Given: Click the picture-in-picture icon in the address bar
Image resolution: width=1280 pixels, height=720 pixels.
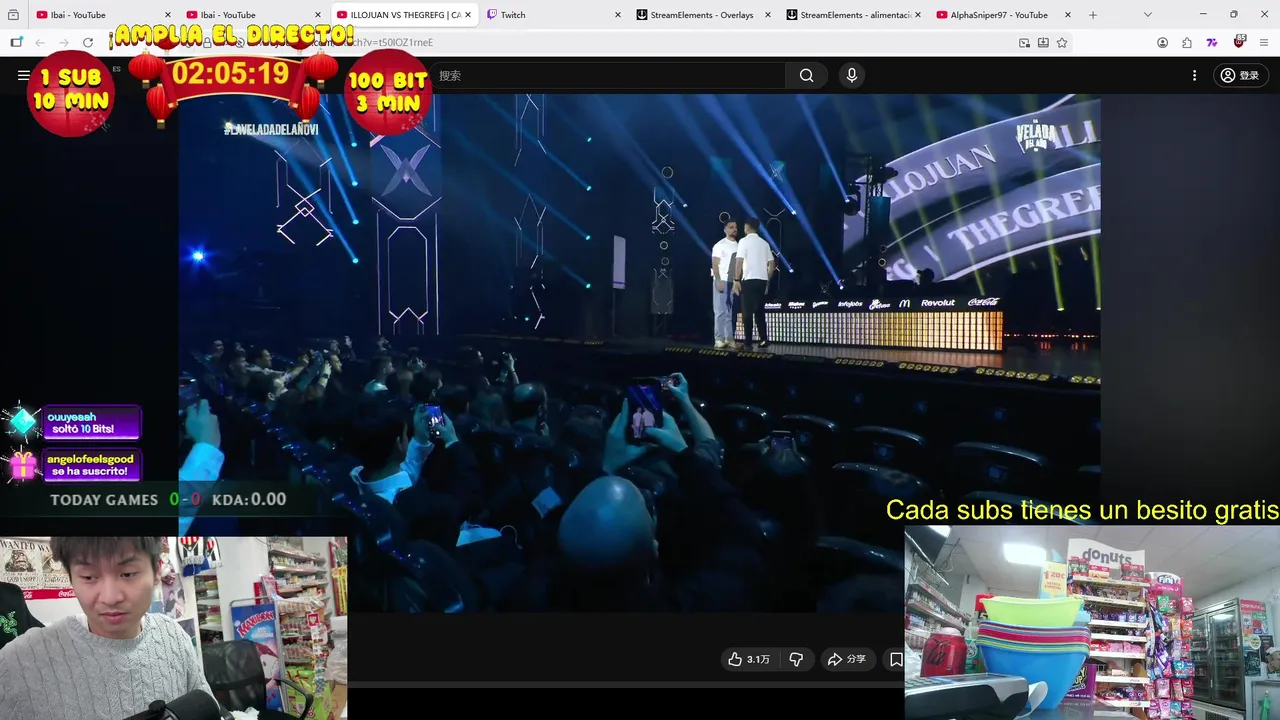Looking at the screenshot, I should [1024, 43].
